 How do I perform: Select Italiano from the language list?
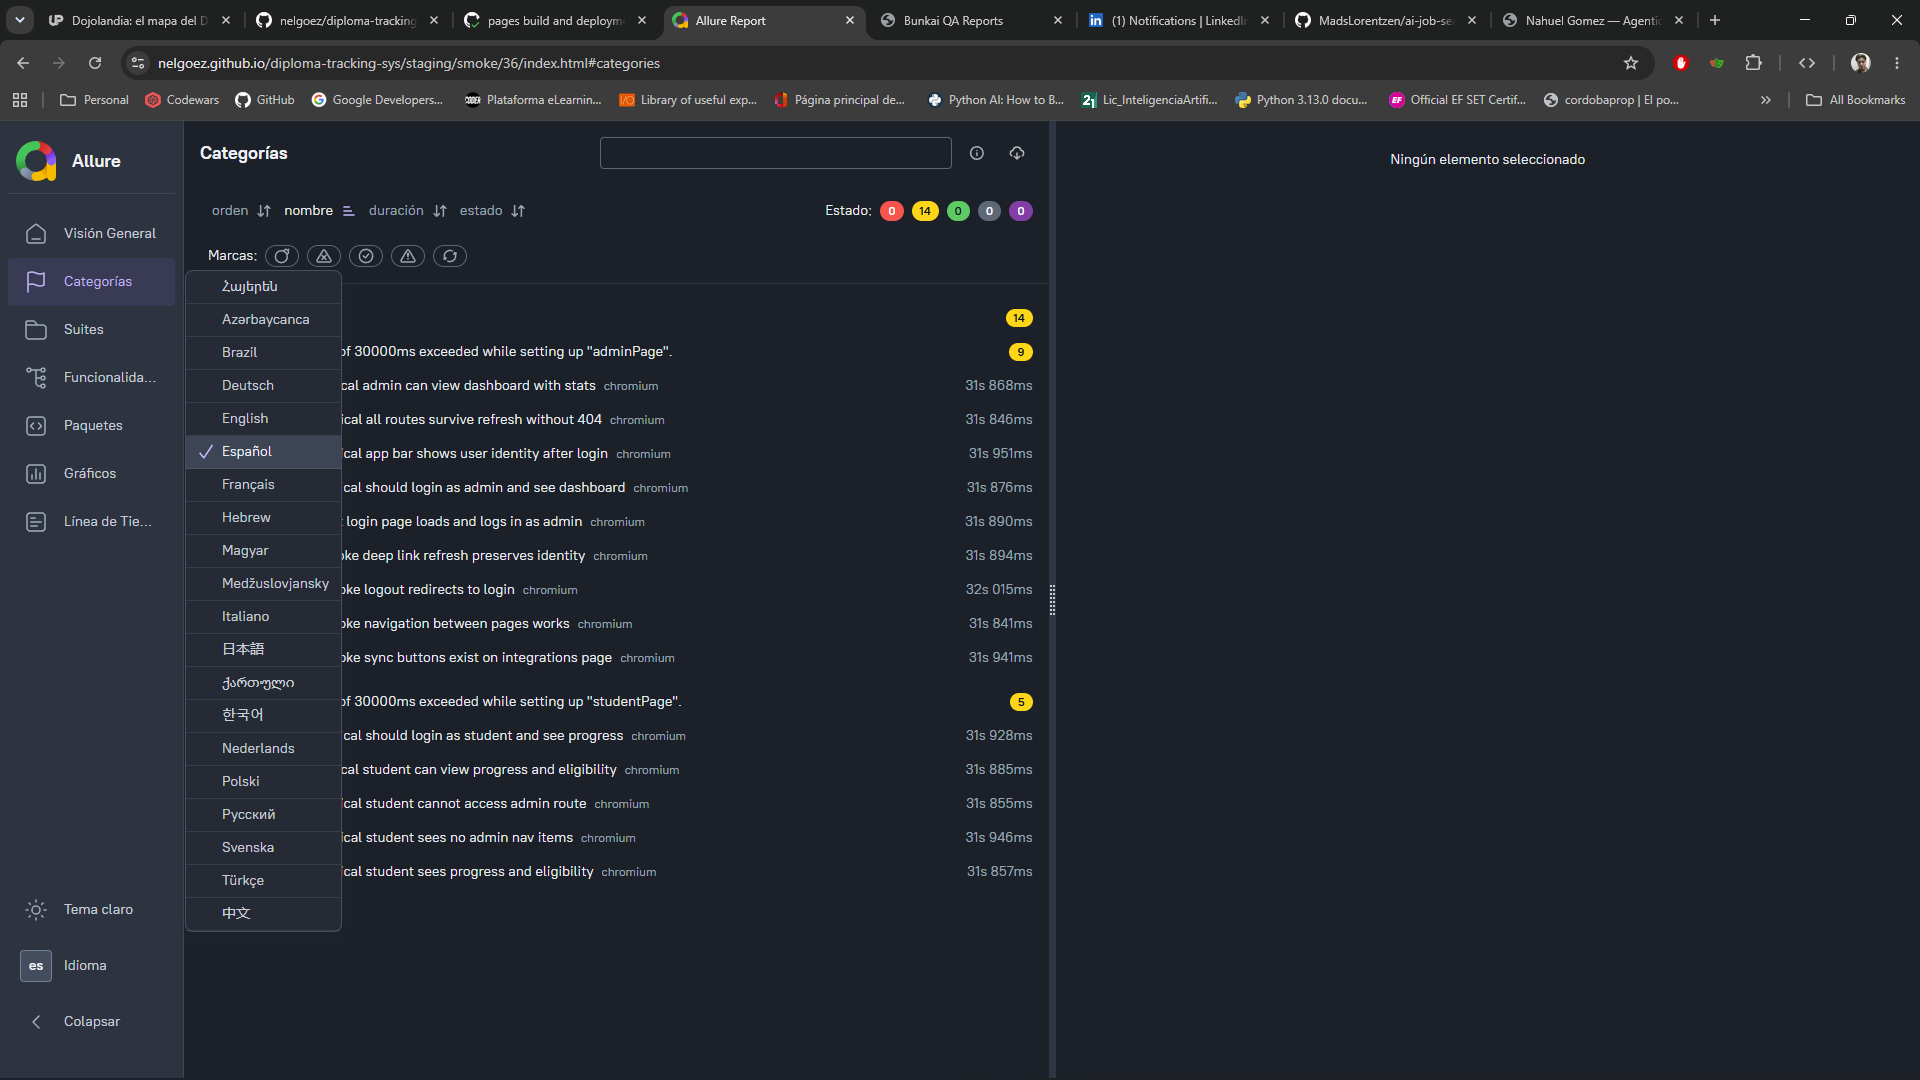264,616
